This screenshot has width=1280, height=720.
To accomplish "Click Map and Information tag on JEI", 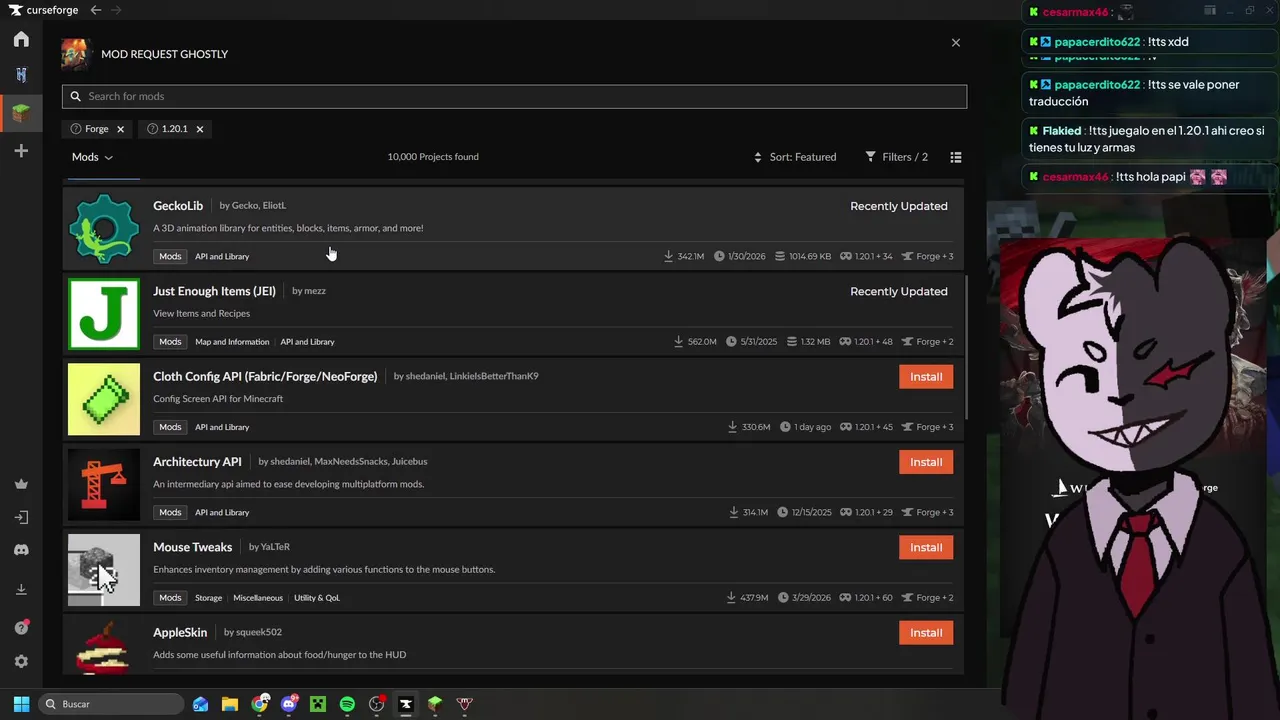I will click(x=232, y=342).
